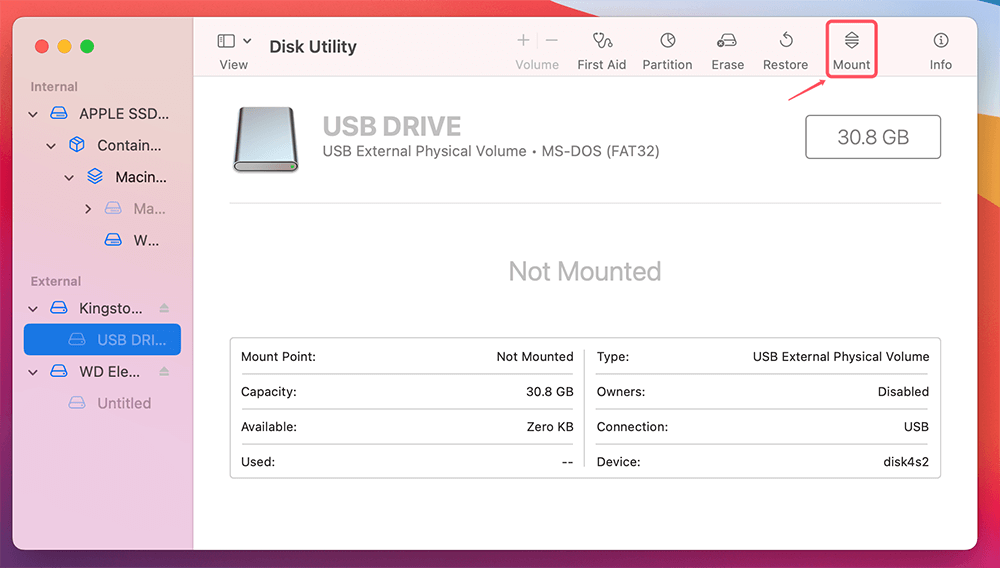Collapse the APPLE SSD disk tree
Image resolution: width=1000 pixels, height=568 pixels.
coord(33,114)
